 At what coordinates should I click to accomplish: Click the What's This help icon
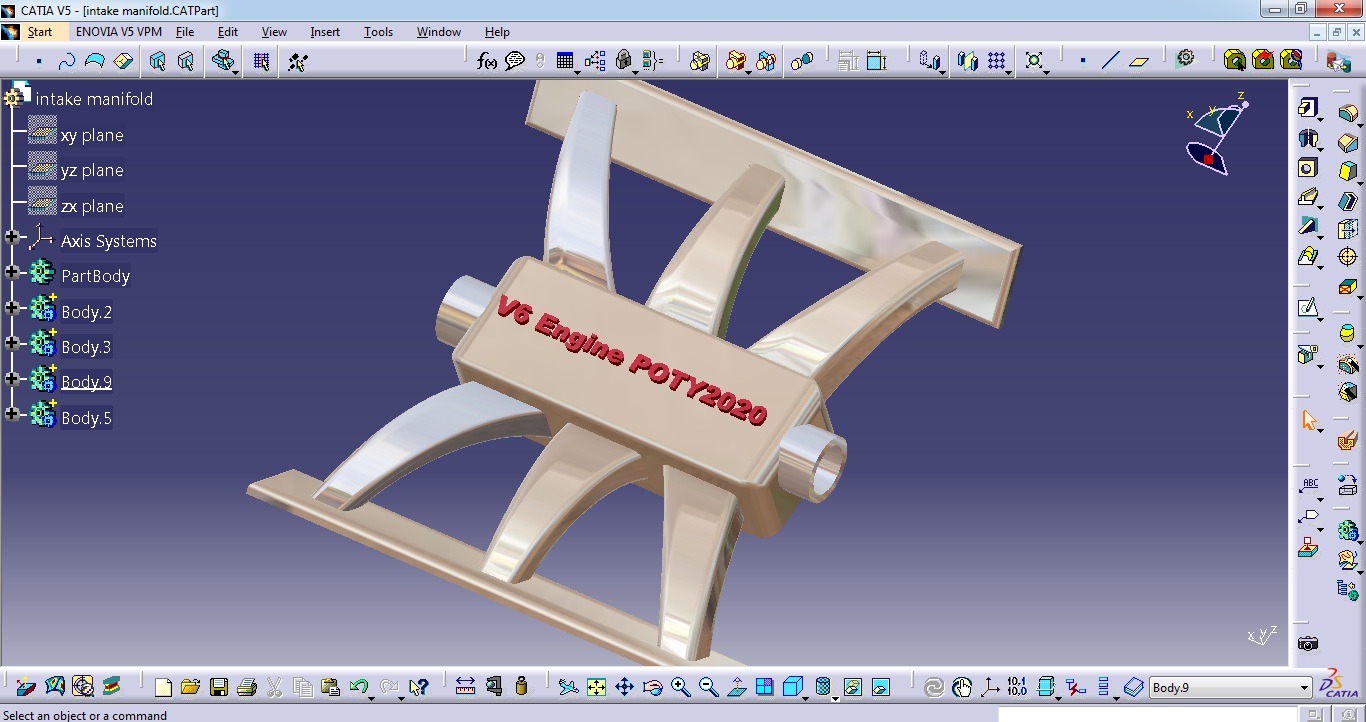[x=418, y=686]
